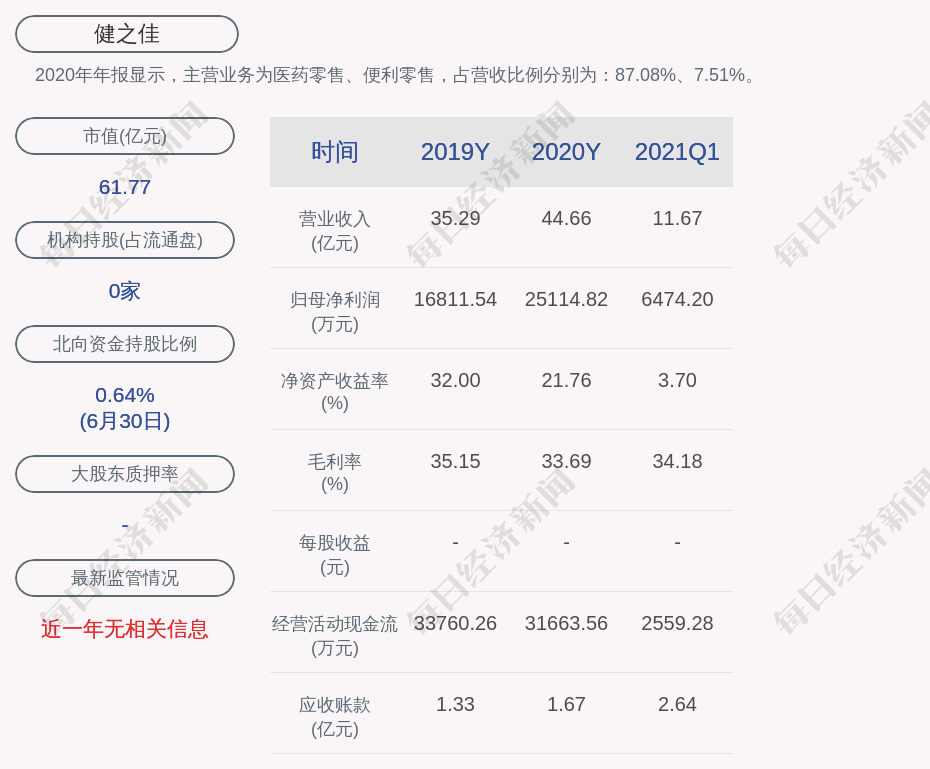930x769 pixels.
Task: Click the 时间 table header cell
Action: pos(335,152)
